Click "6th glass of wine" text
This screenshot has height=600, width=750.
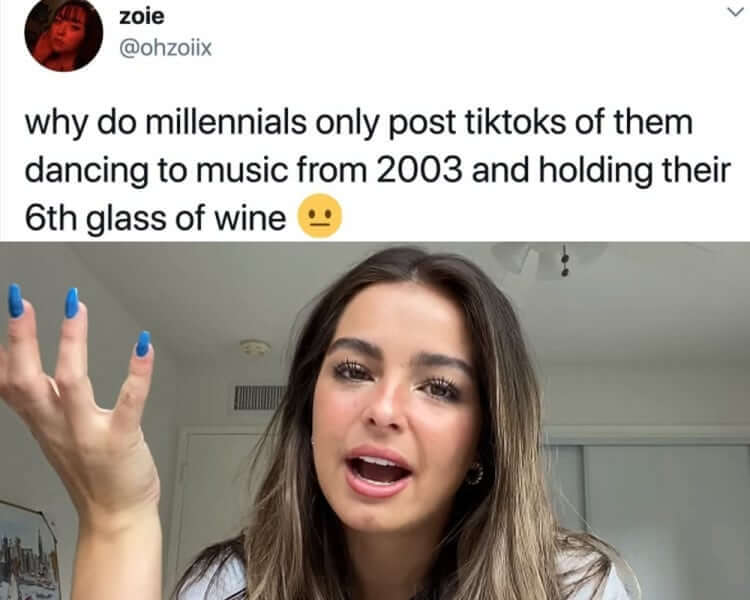tap(155, 219)
